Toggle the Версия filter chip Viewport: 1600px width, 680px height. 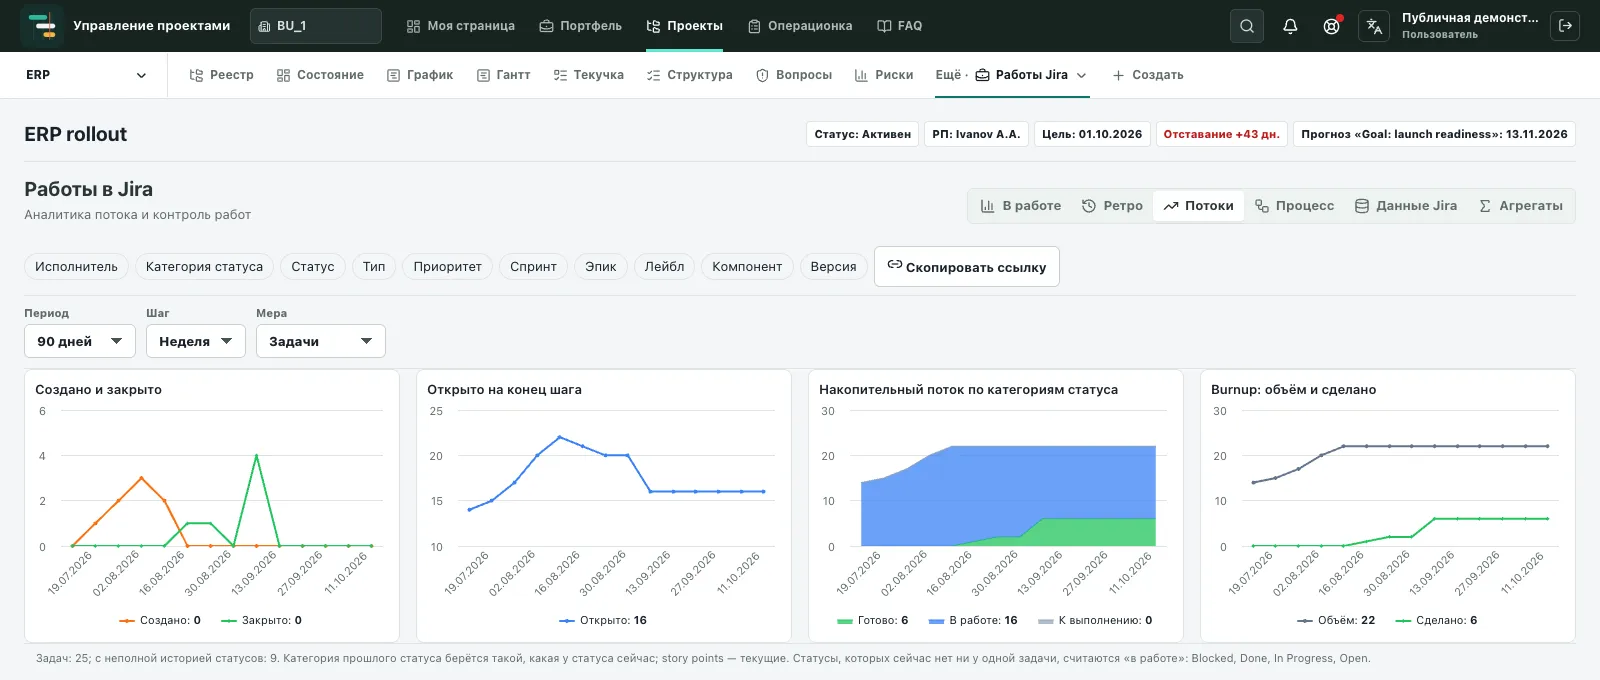point(833,267)
